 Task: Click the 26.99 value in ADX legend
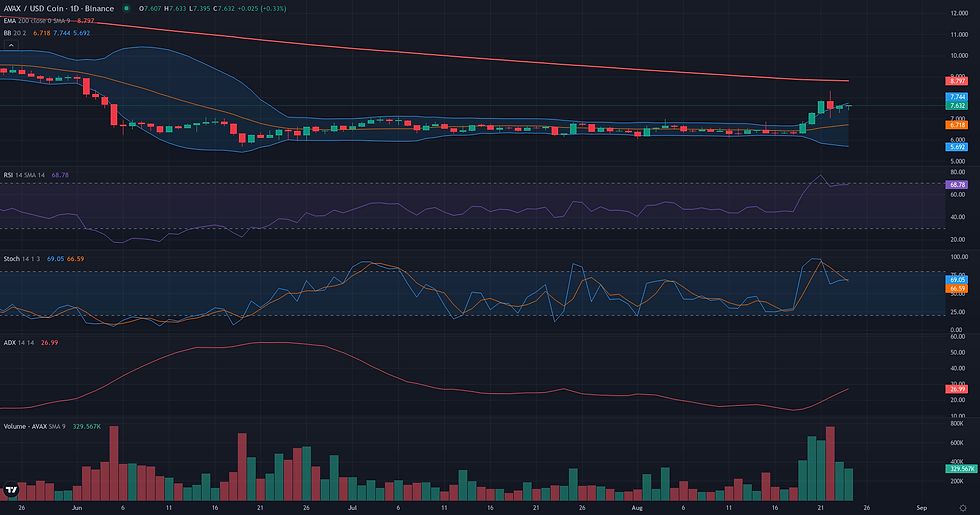click(x=49, y=342)
